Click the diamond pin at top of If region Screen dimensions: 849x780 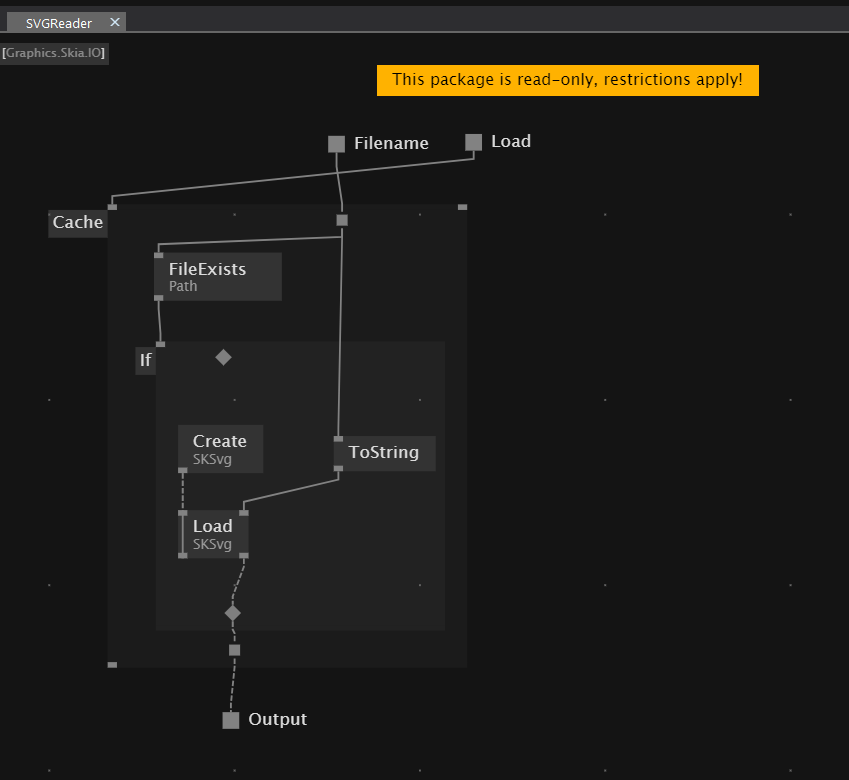point(224,357)
